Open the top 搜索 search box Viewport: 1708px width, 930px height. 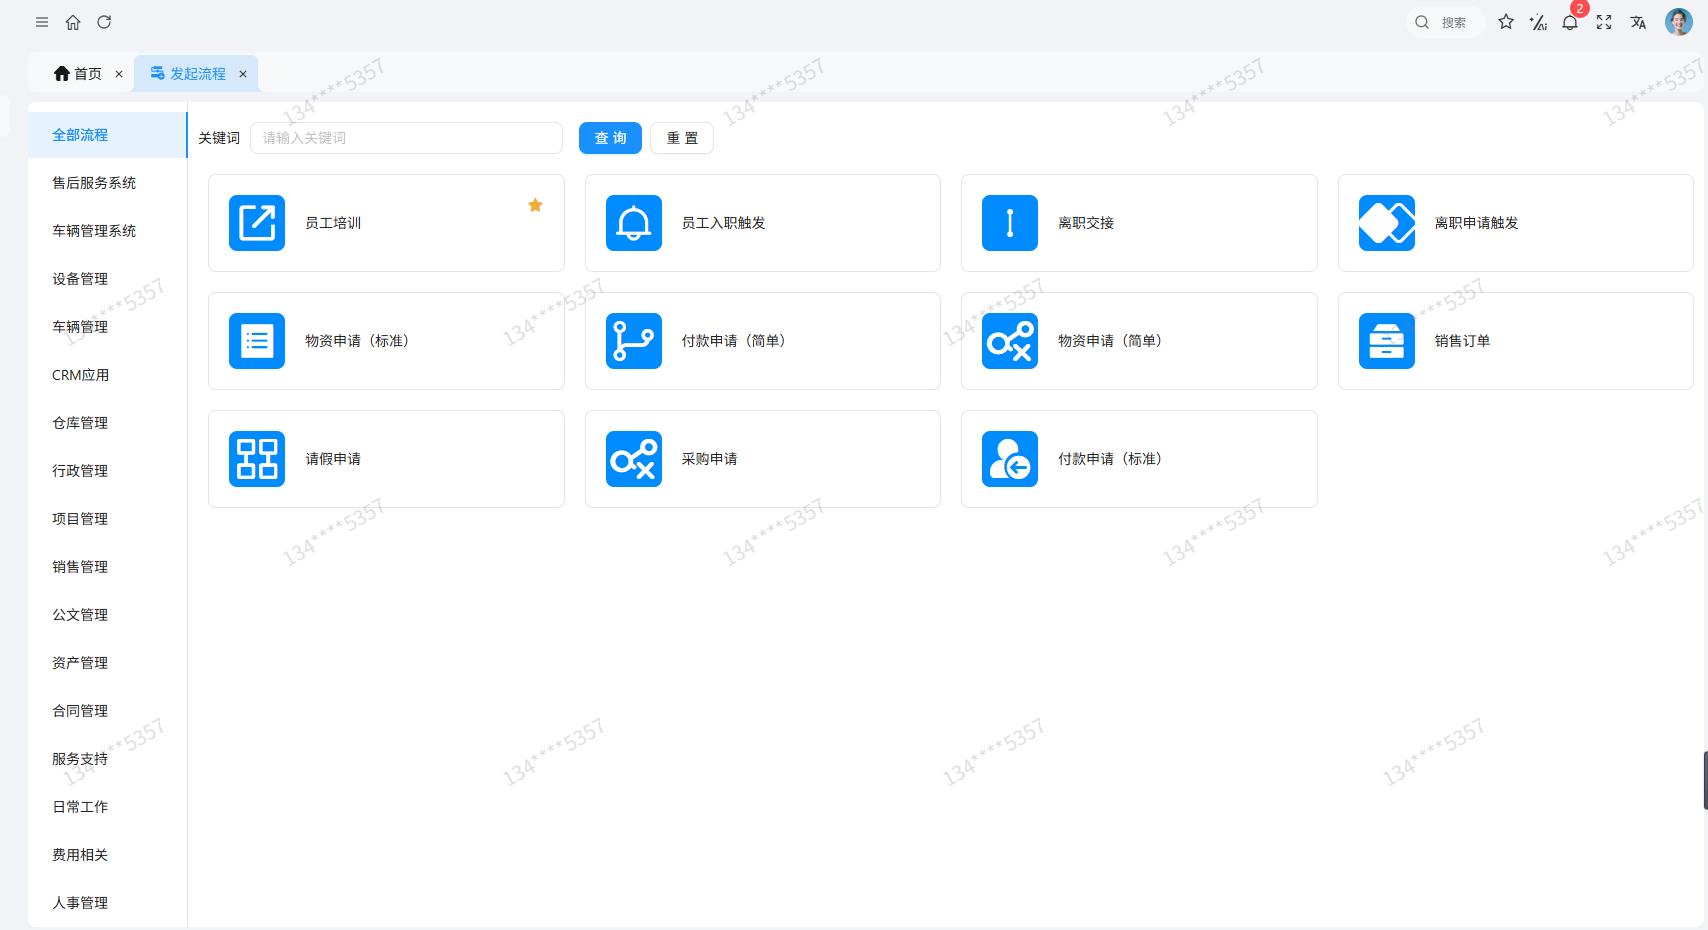[x=1445, y=22]
